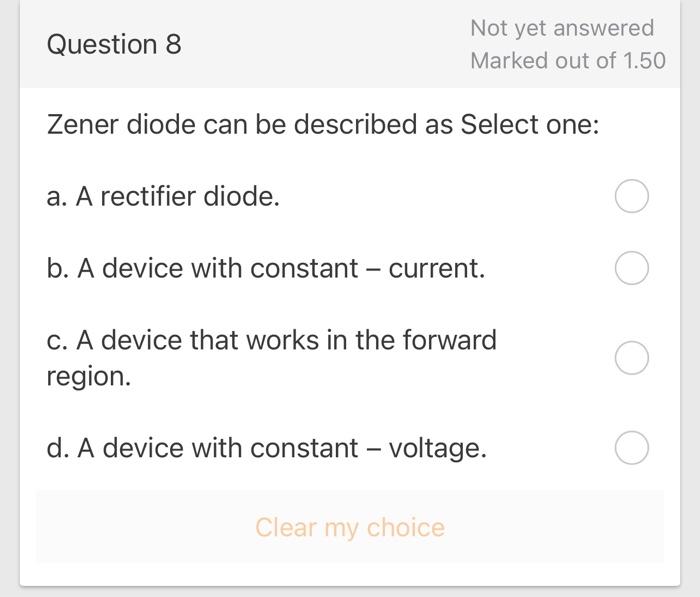Click the 'a. A rectifier diode.' answer text
This screenshot has width=700, height=597.
[x=163, y=197]
